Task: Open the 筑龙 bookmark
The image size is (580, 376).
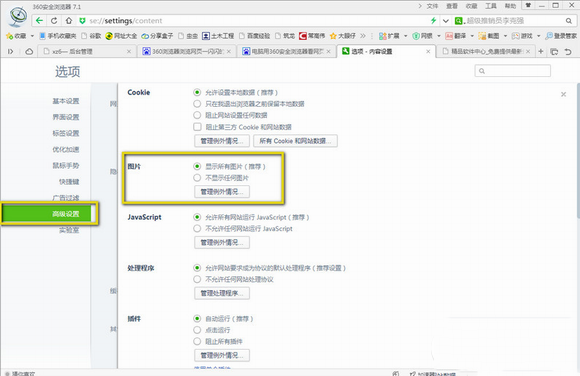Action: pyautogui.click(x=285, y=36)
